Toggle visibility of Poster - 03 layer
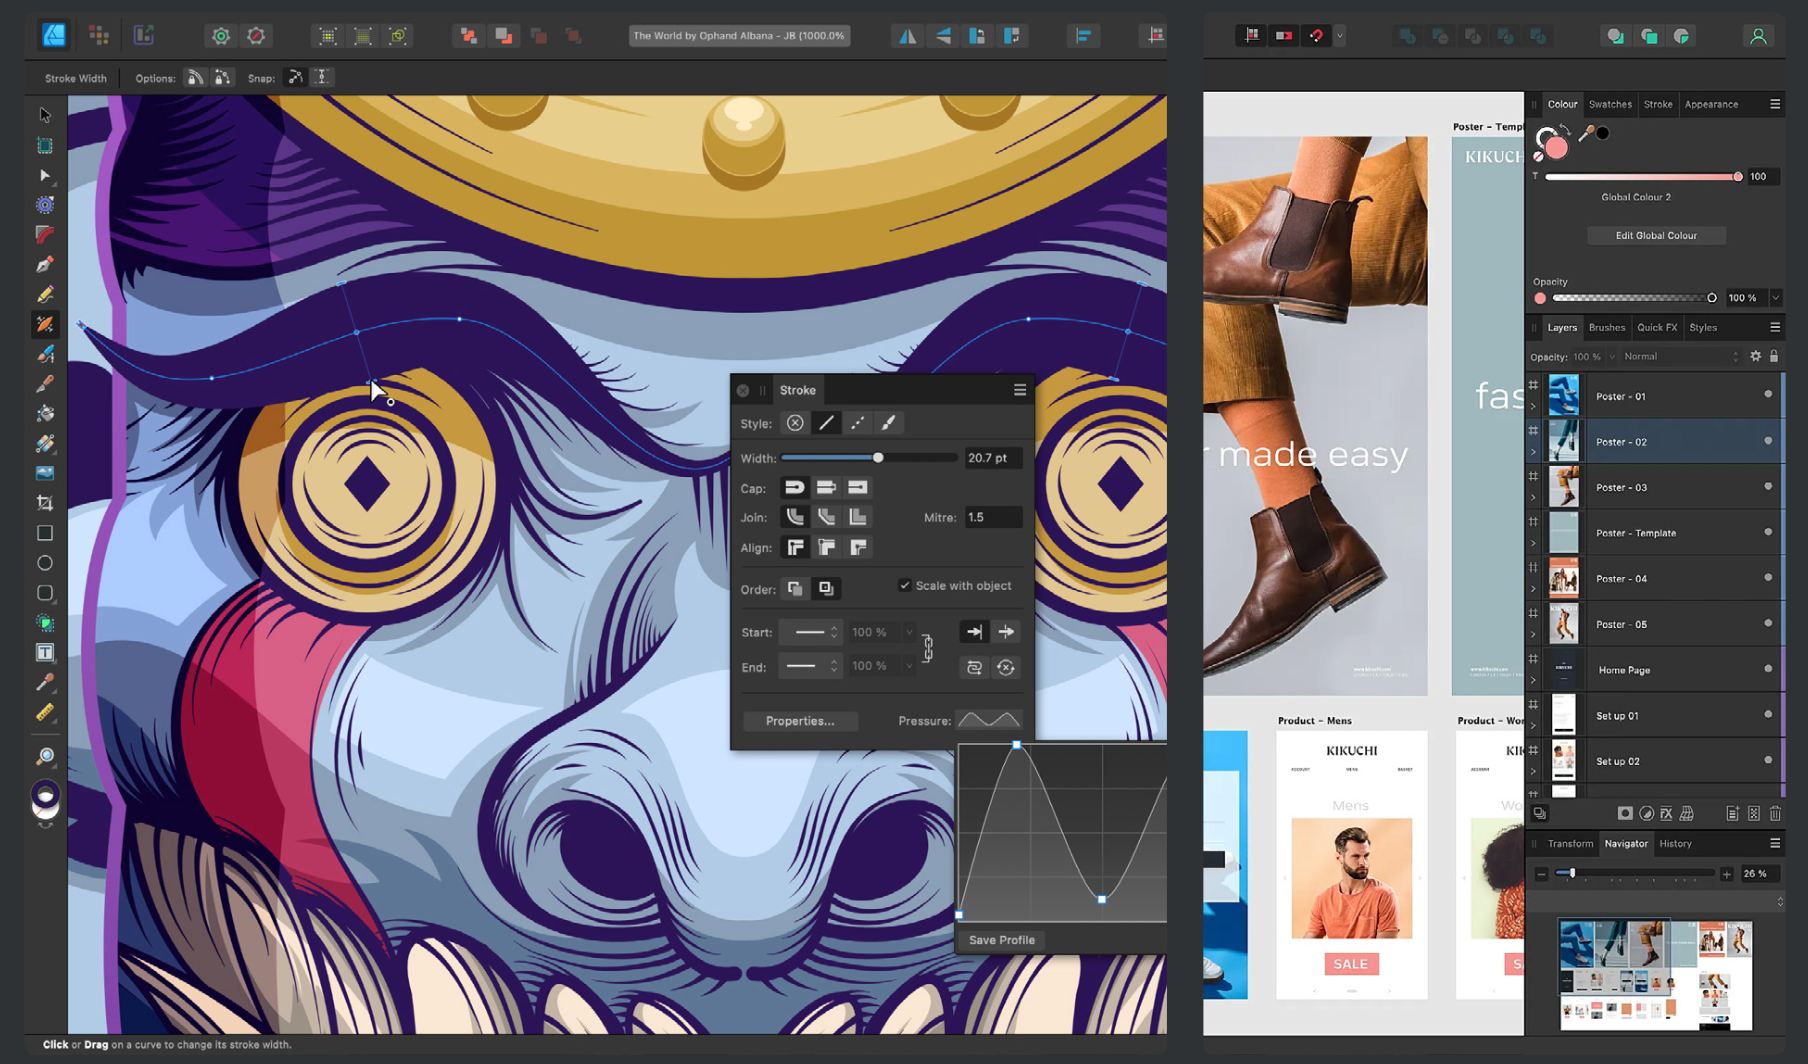The height and width of the screenshot is (1064, 1808). tap(1767, 487)
